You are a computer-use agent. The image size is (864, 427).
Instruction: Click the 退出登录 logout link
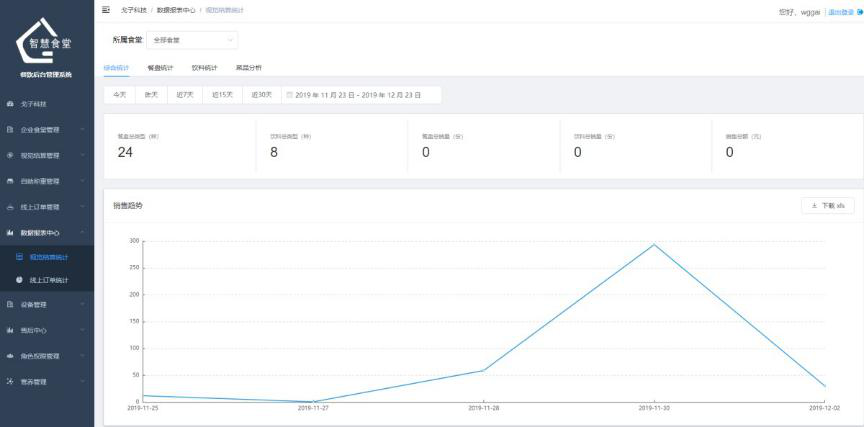840,12
